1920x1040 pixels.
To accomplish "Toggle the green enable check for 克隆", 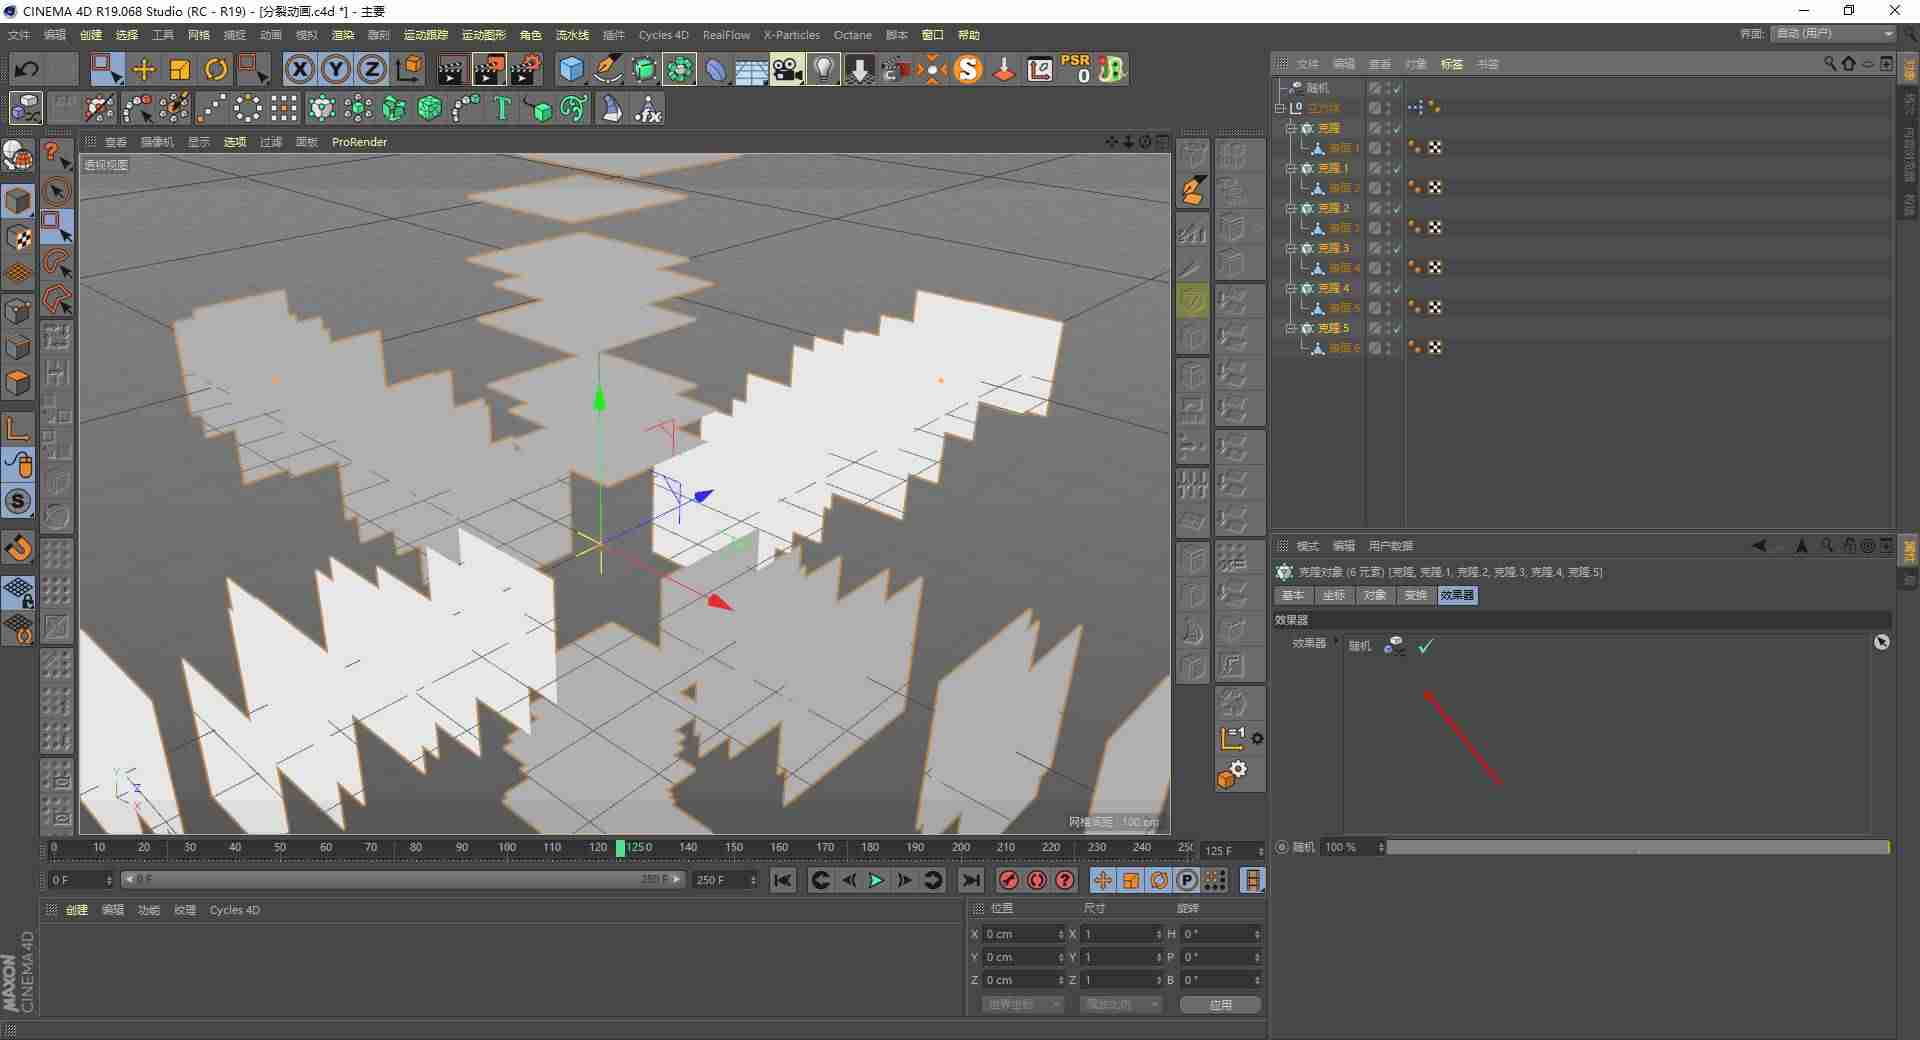I will pyautogui.click(x=1397, y=128).
